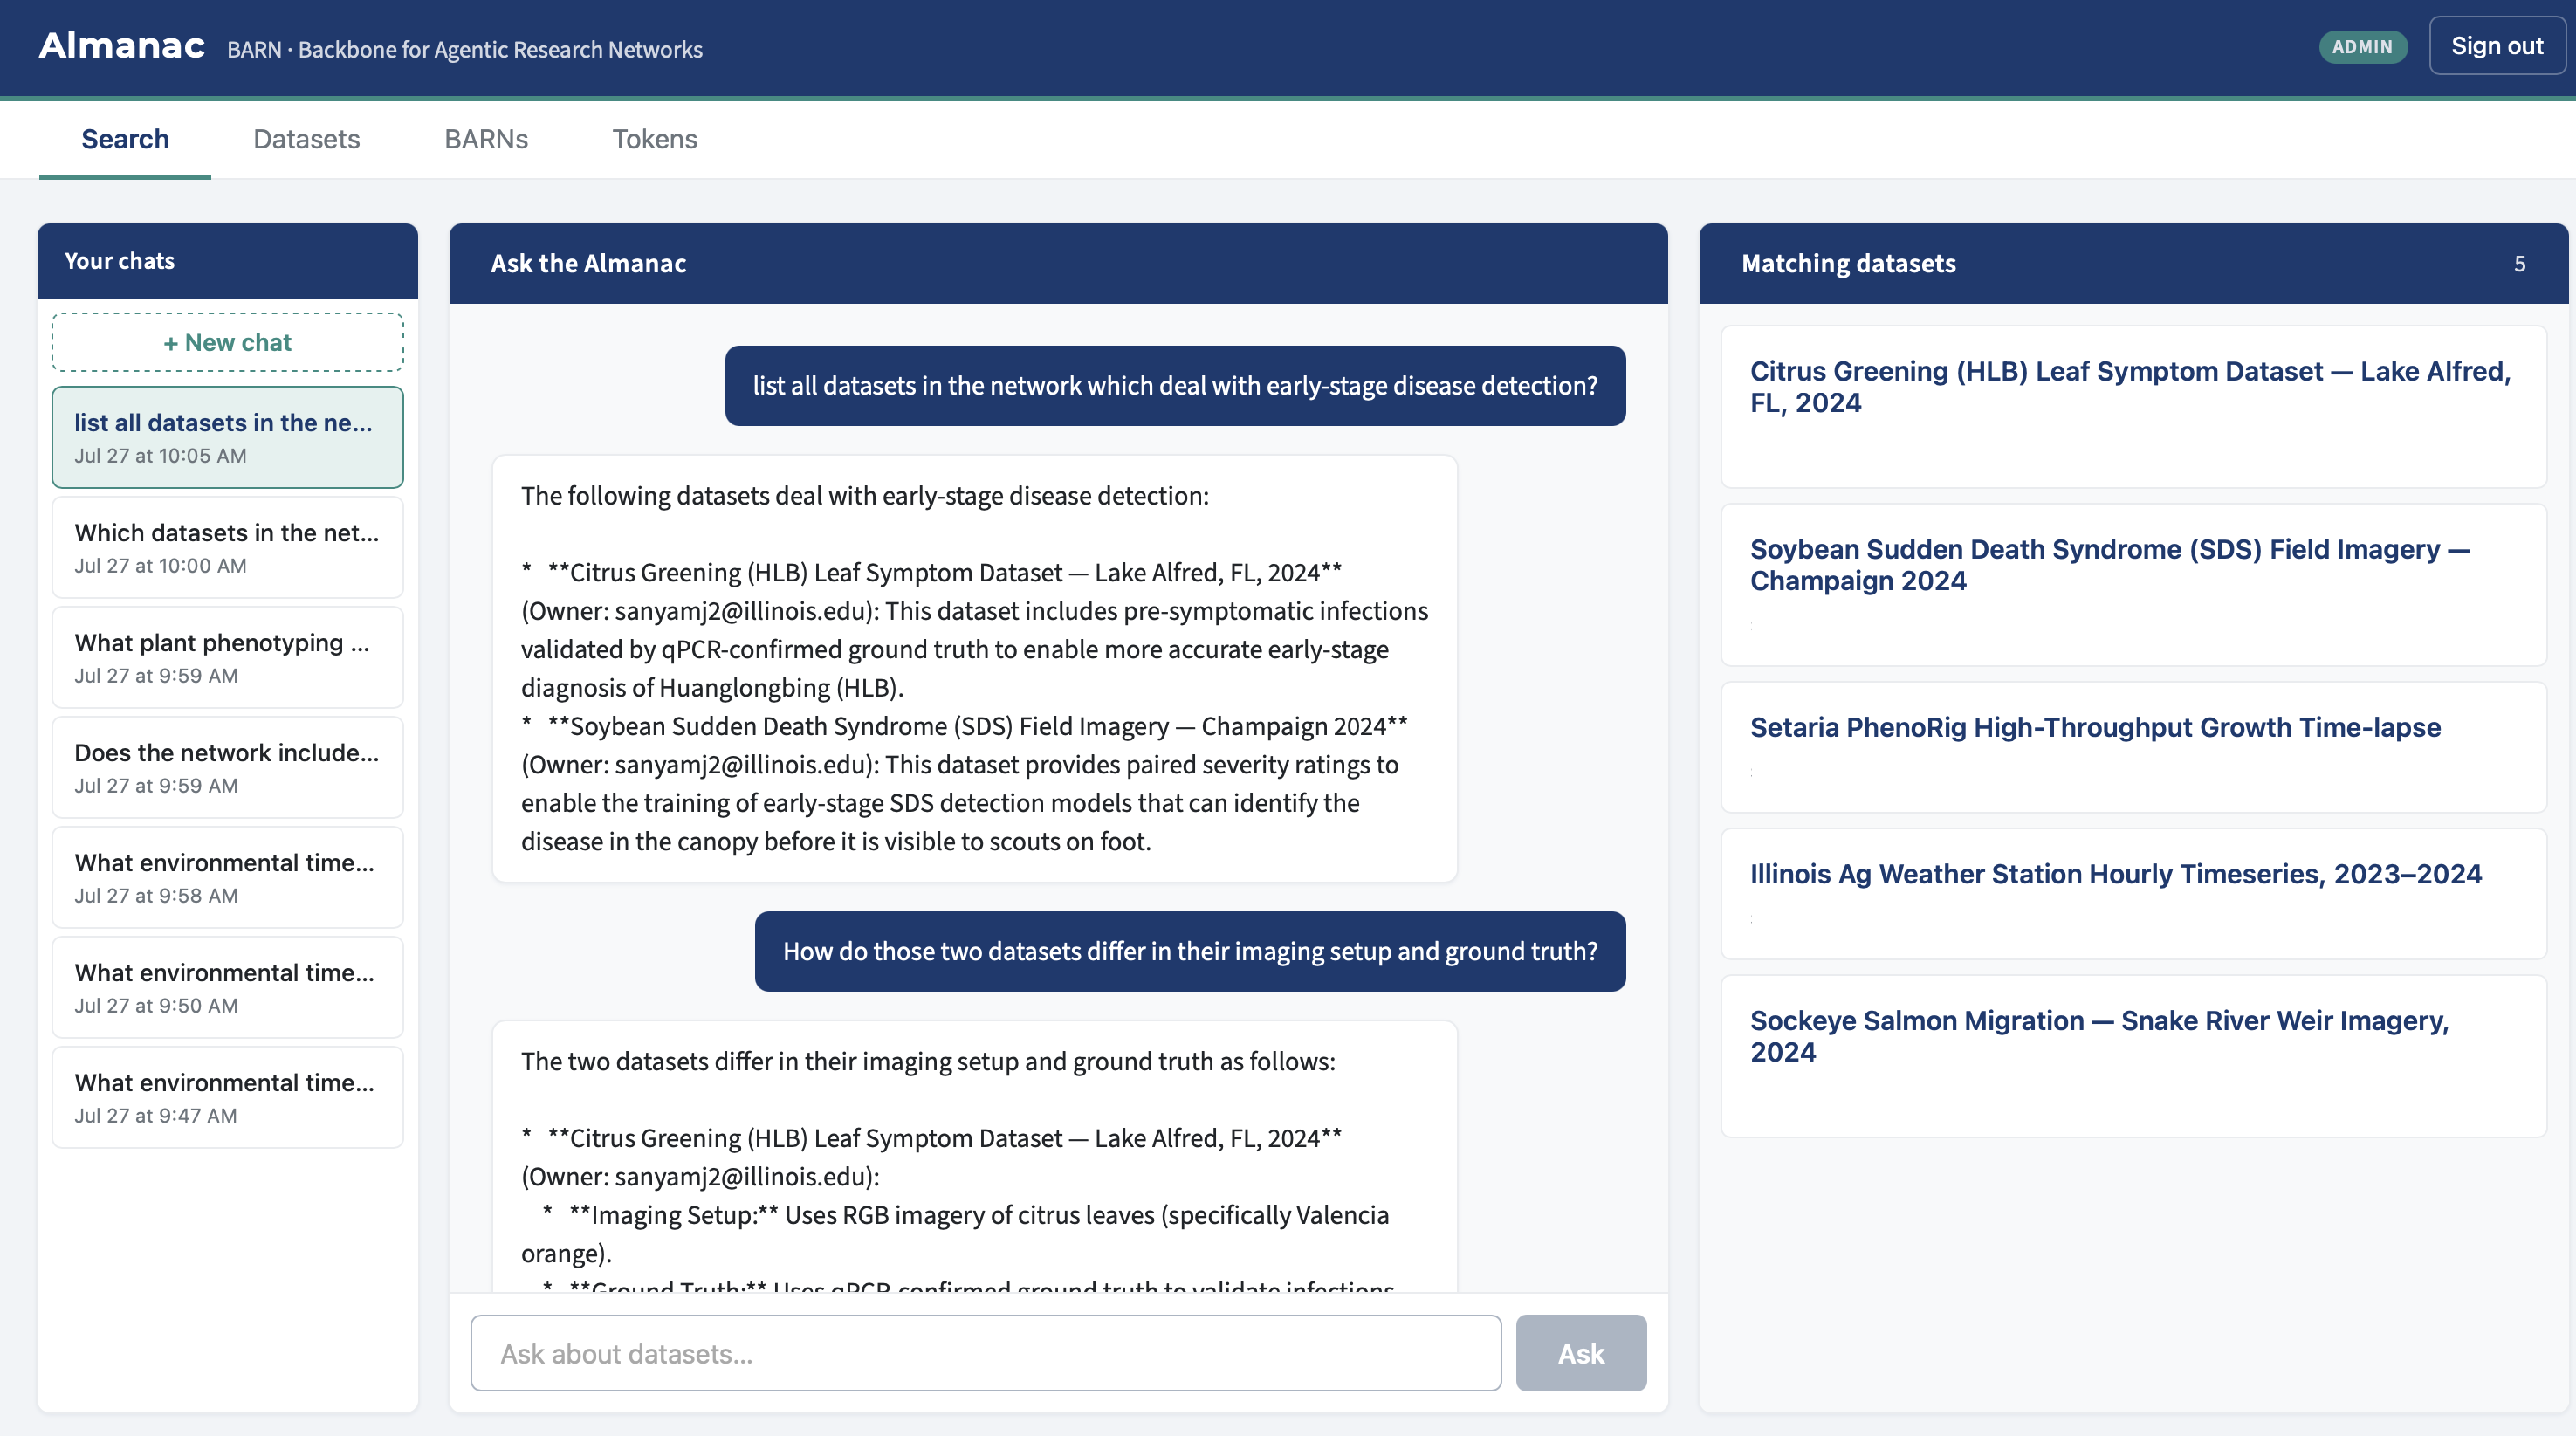Click the answer listing early-stage disease detection datasets
Image resolution: width=2576 pixels, height=1436 pixels.
coord(975,668)
